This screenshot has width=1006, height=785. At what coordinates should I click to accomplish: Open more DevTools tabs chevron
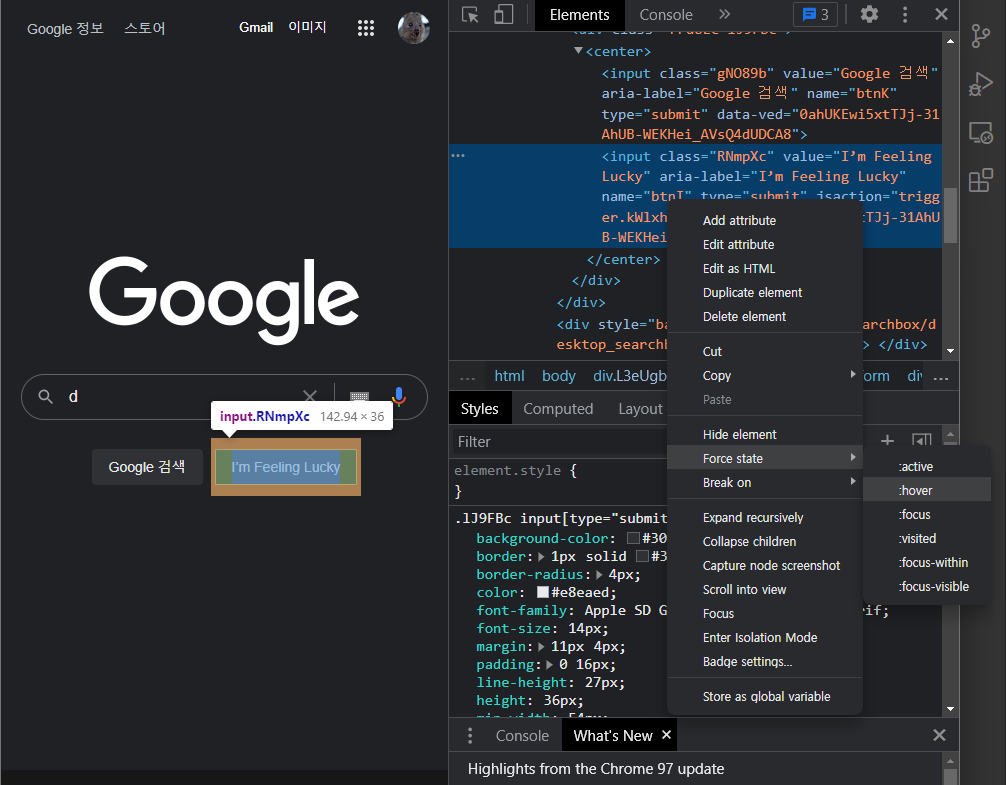point(724,14)
